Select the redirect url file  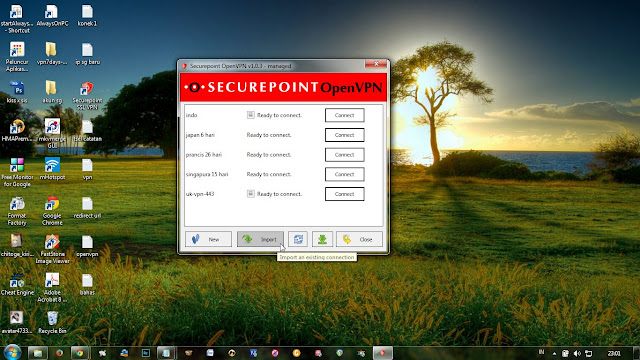coord(87,207)
